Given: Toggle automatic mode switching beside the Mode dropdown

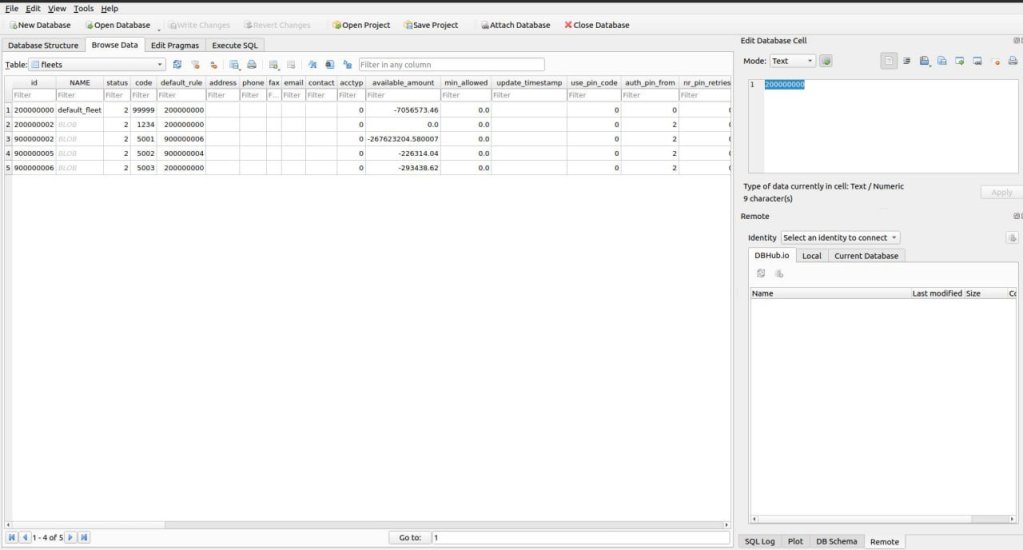Looking at the screenshot, I should pos(826,61).
